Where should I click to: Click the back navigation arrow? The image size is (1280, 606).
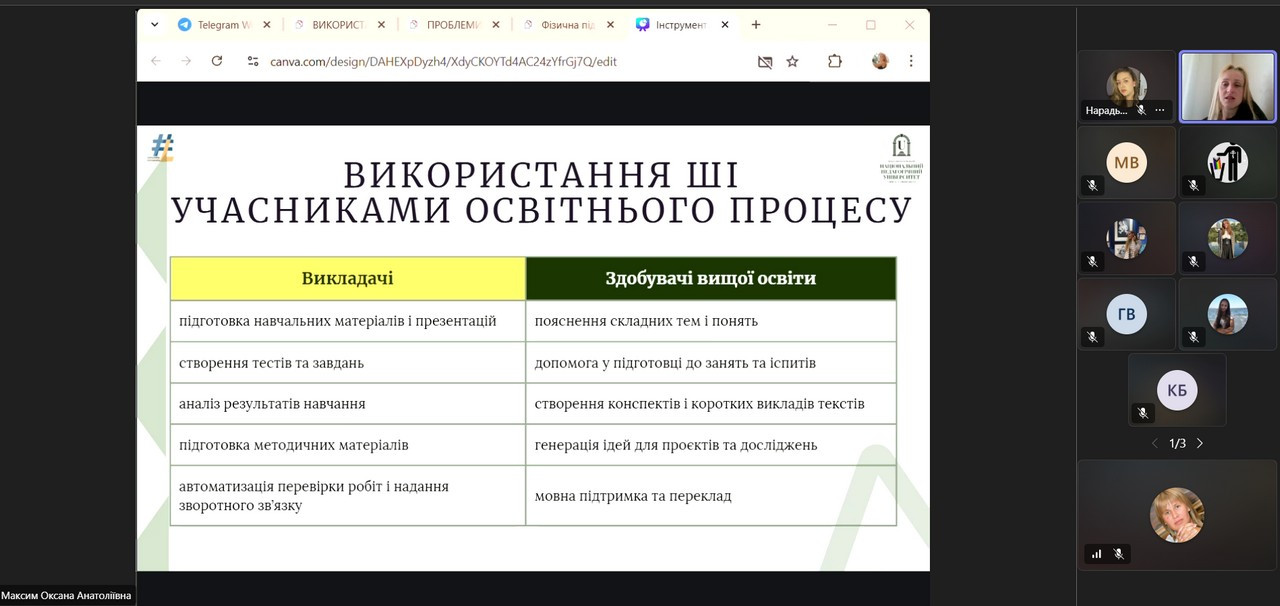coord(156,61)
